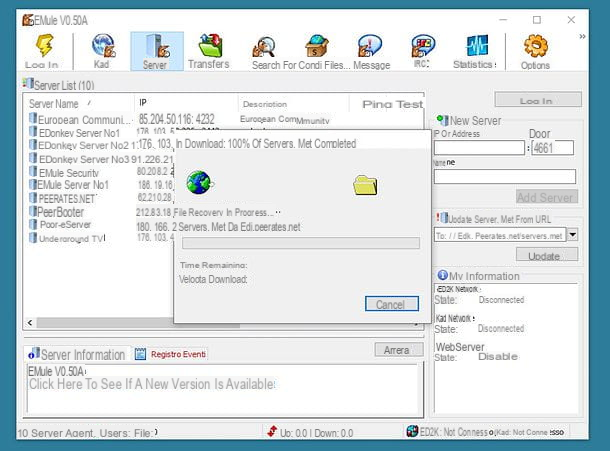Open the Message toolbar icon
Screen dimensions: 610x451
370,46
